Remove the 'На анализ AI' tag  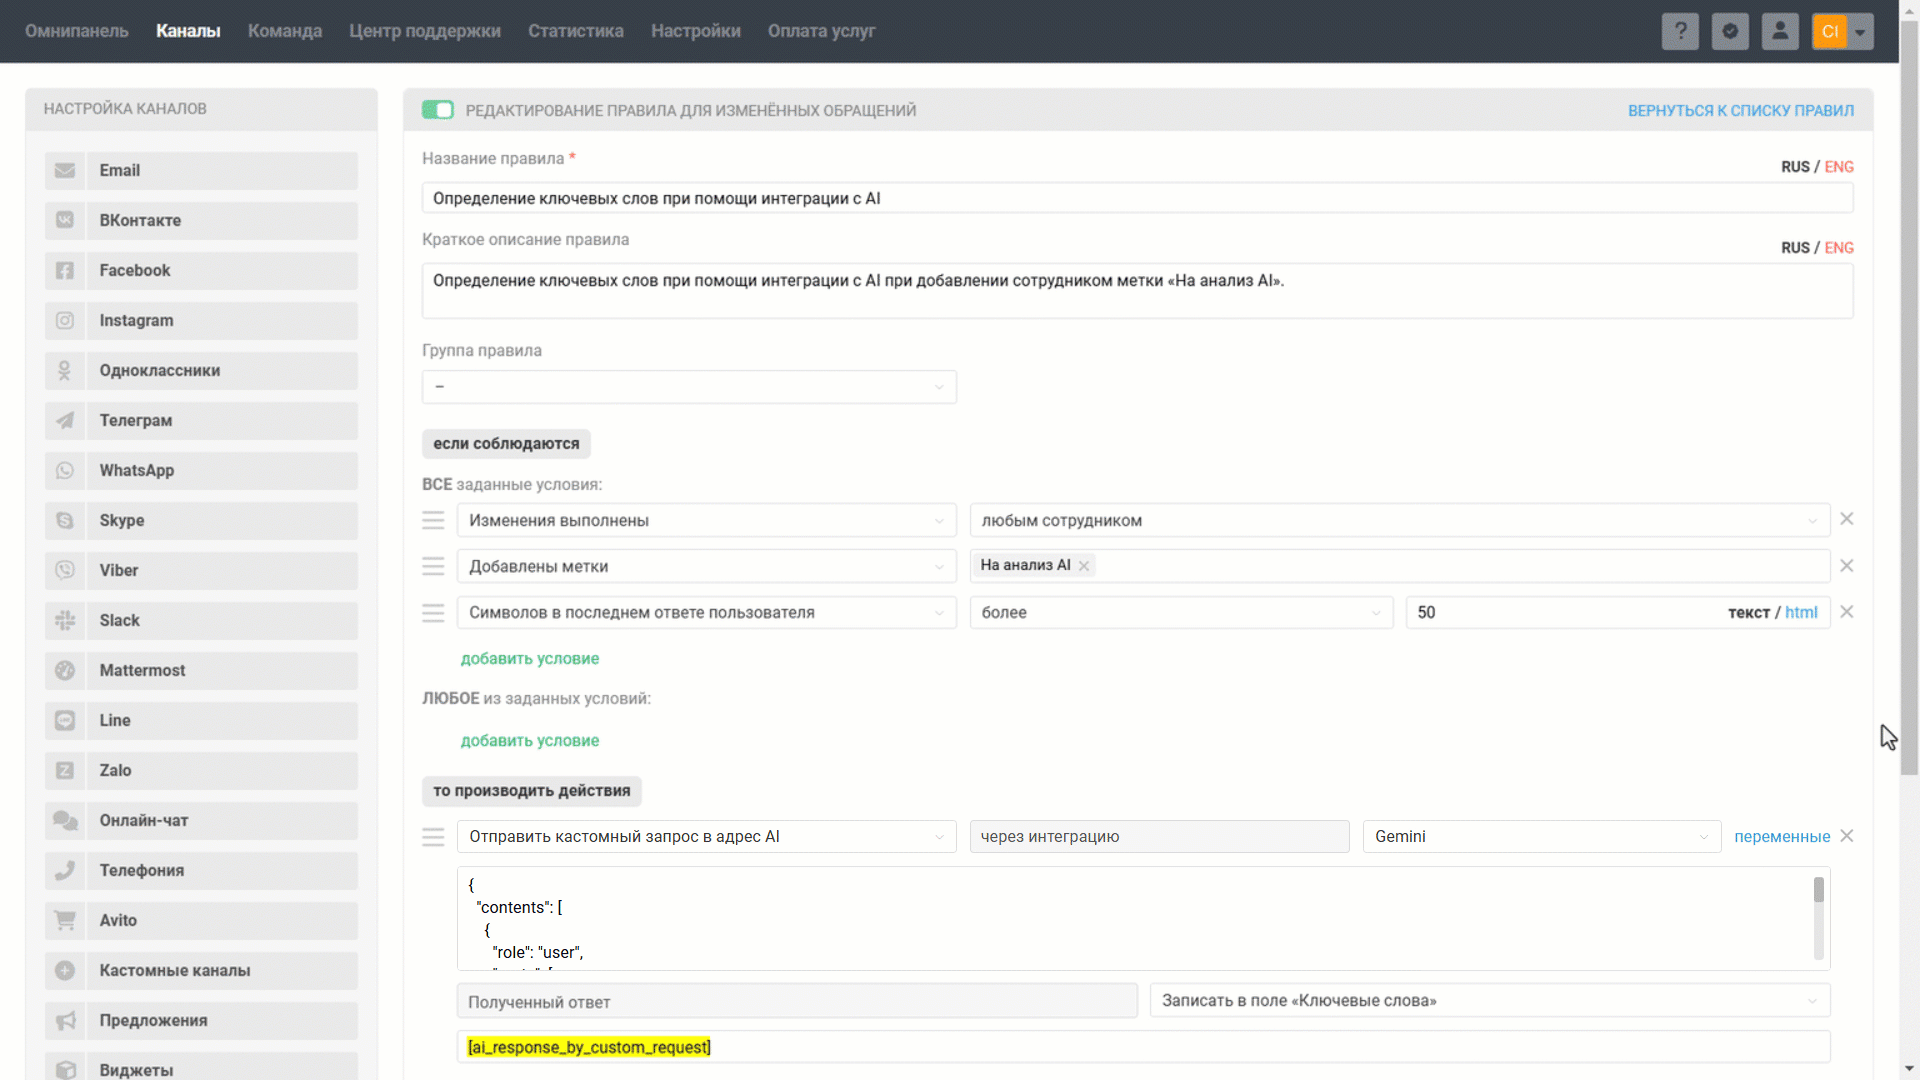pos(1084,566)
